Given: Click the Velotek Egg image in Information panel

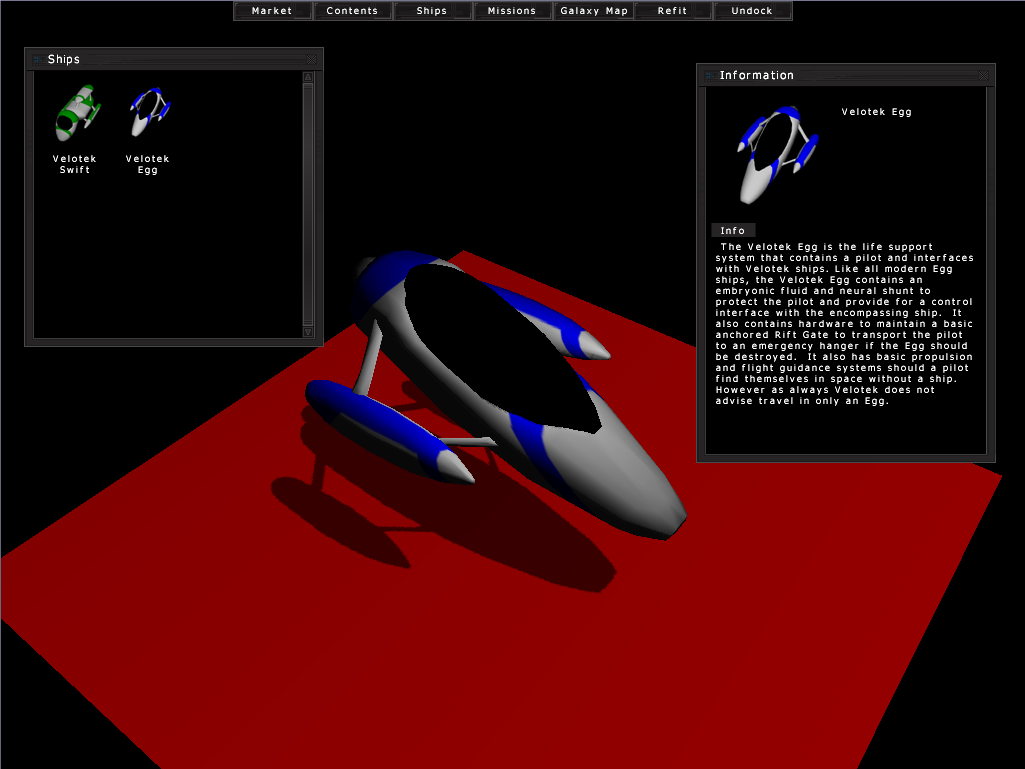Looking at the screenshot, I should point(777,154).
